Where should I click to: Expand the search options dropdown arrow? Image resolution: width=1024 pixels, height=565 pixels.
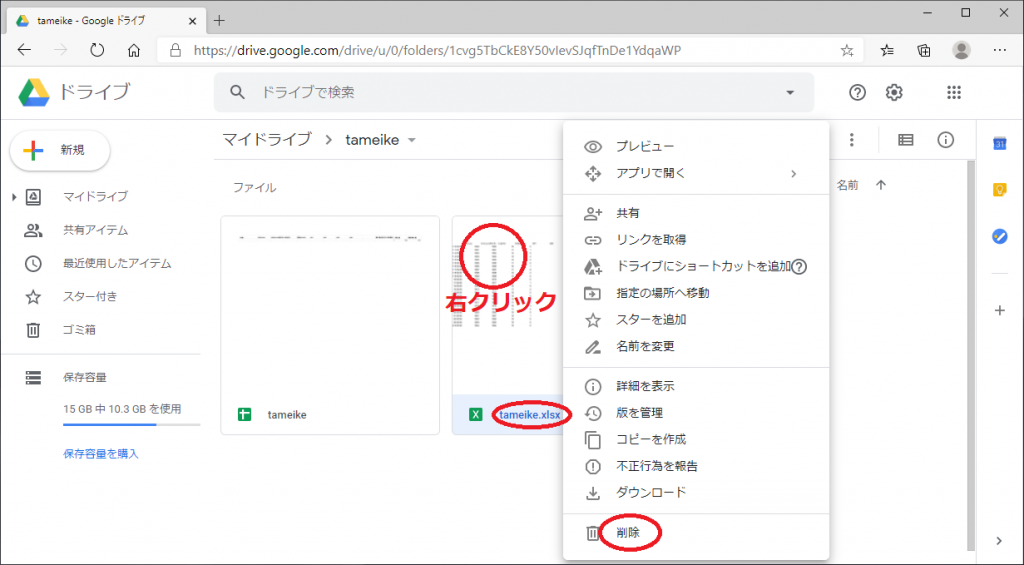pyautogui.click(x=790, y=92)
